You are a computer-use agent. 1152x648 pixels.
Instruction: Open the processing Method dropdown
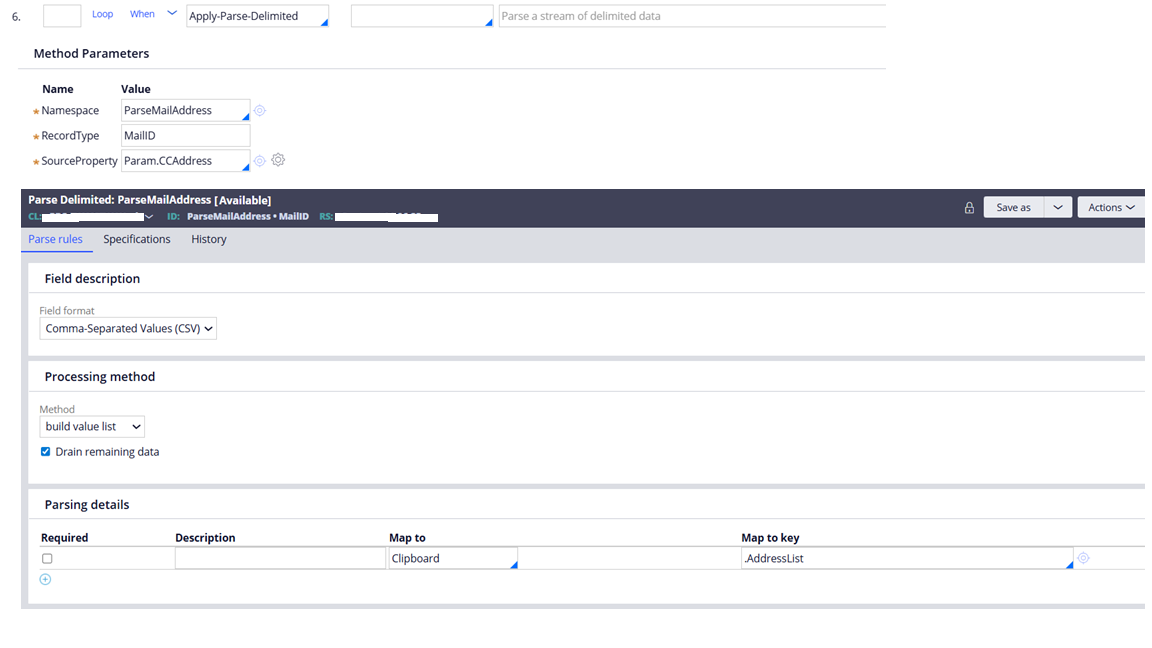92,427
